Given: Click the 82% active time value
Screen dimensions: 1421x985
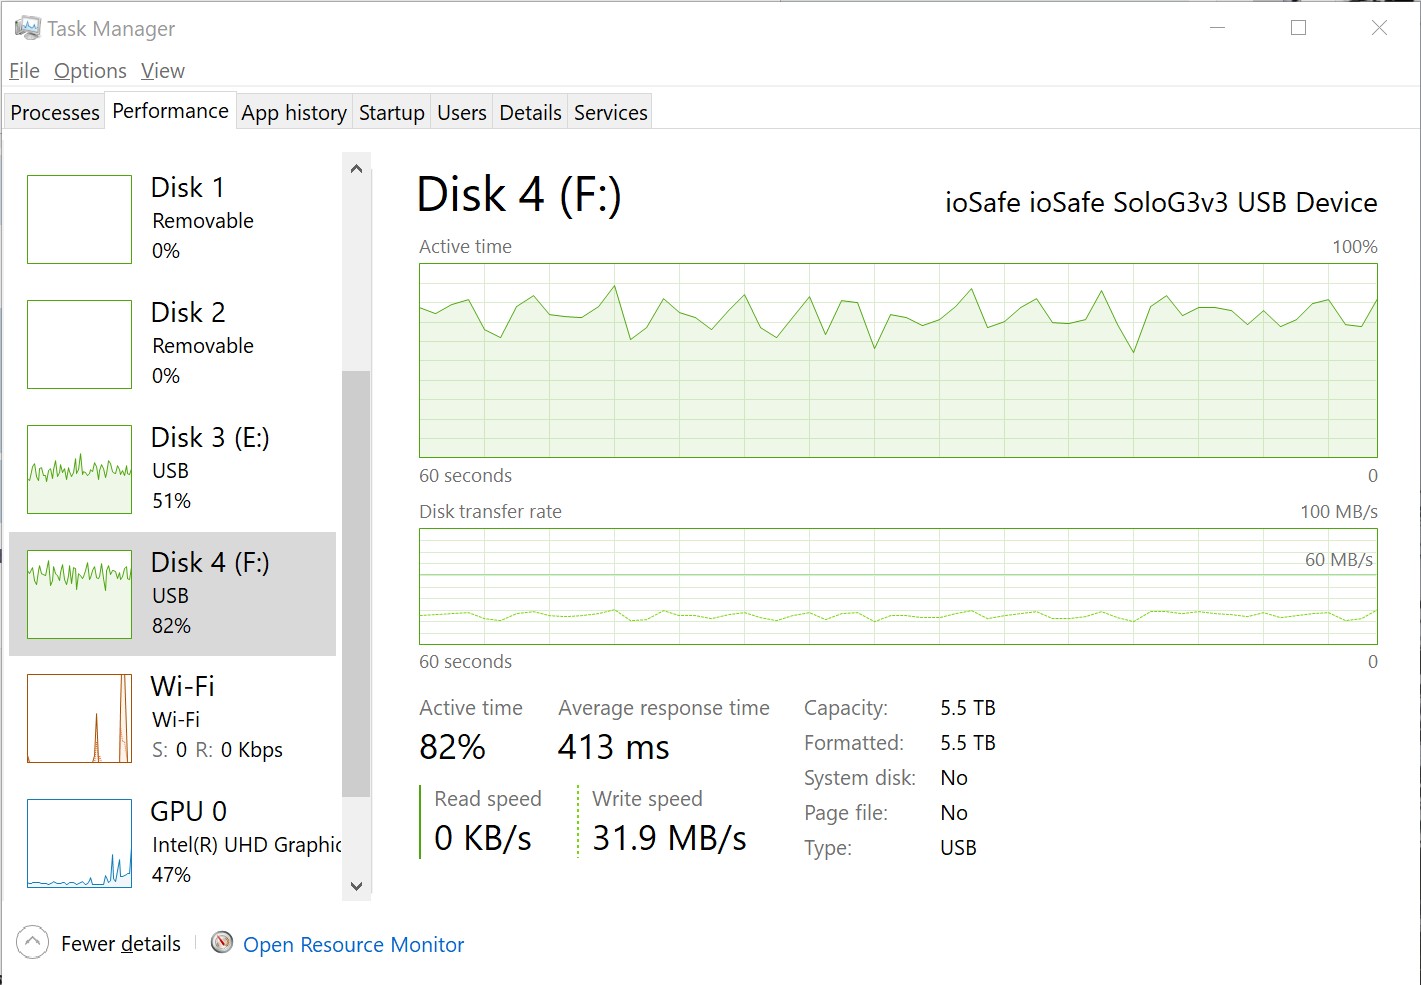Looking at the screenshot, I should [x=452, y=747].
